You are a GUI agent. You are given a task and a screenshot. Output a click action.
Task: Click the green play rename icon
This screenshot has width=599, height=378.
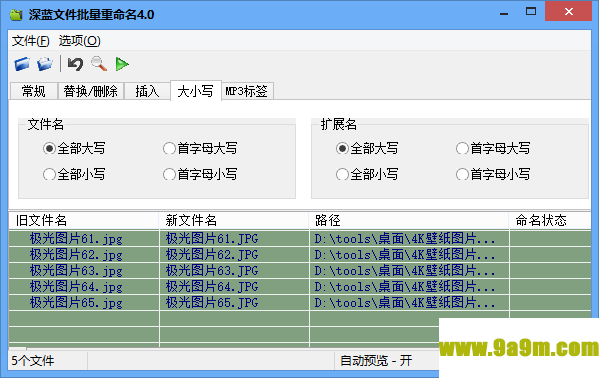pos(122,64)
